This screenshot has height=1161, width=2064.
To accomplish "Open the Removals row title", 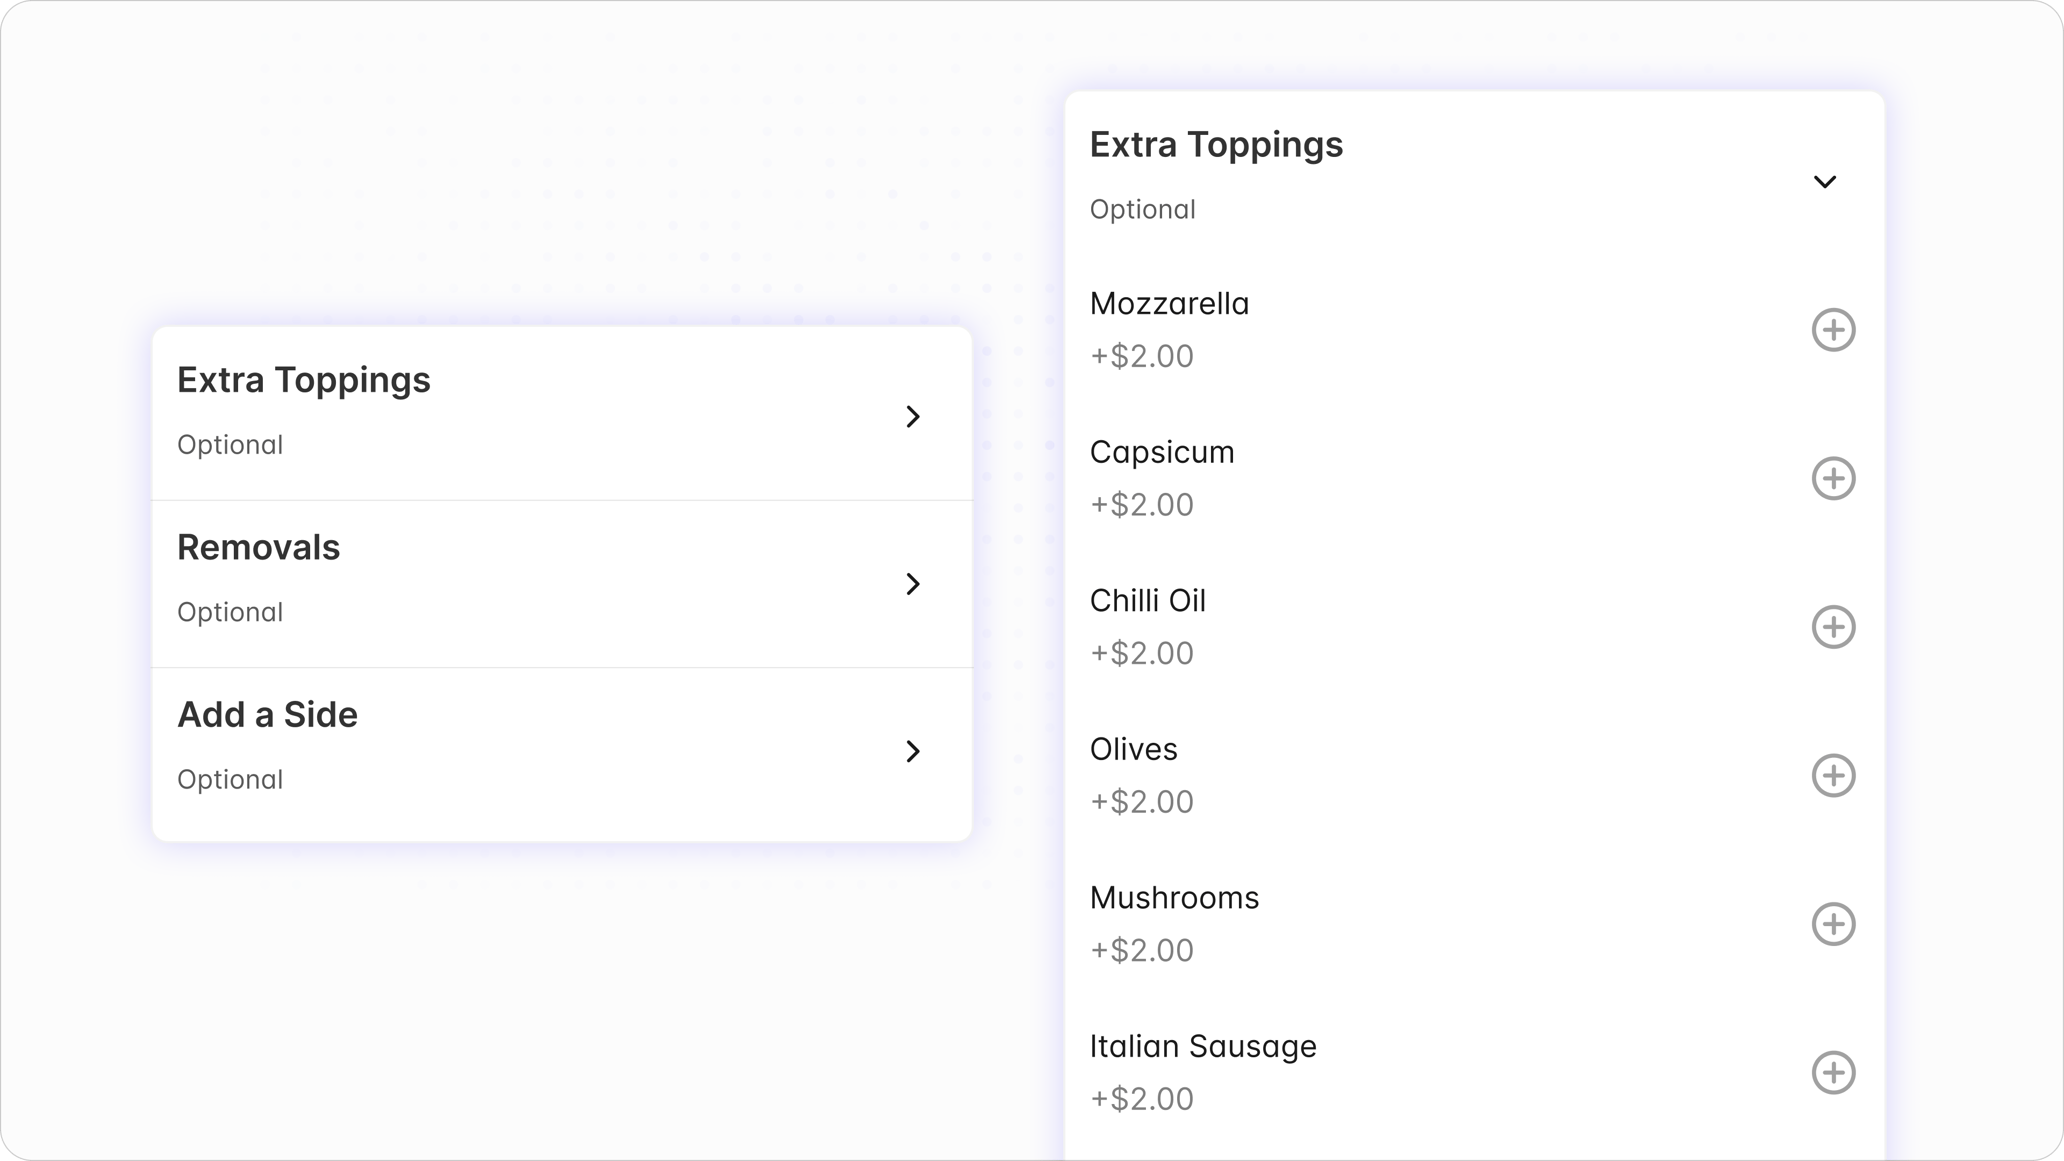I will [x=258, y=548].
